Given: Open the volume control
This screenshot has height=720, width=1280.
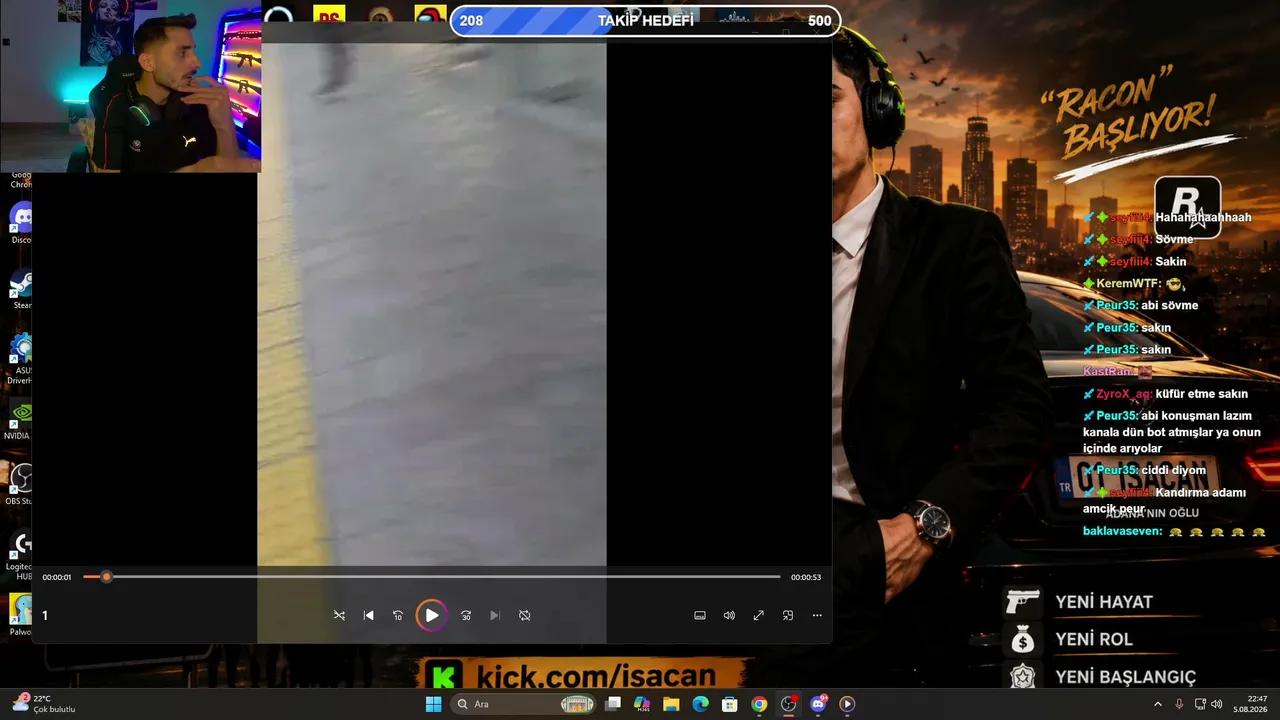Looking at the screenshot, I should click(x=729, y=615).
